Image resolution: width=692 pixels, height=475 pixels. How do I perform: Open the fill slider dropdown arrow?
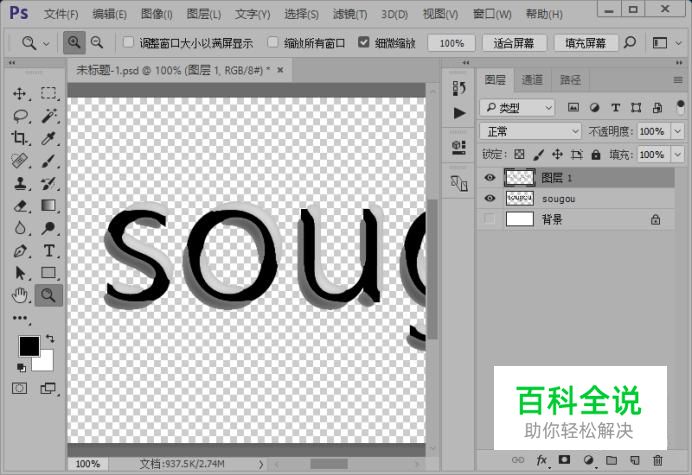(677, 154)
